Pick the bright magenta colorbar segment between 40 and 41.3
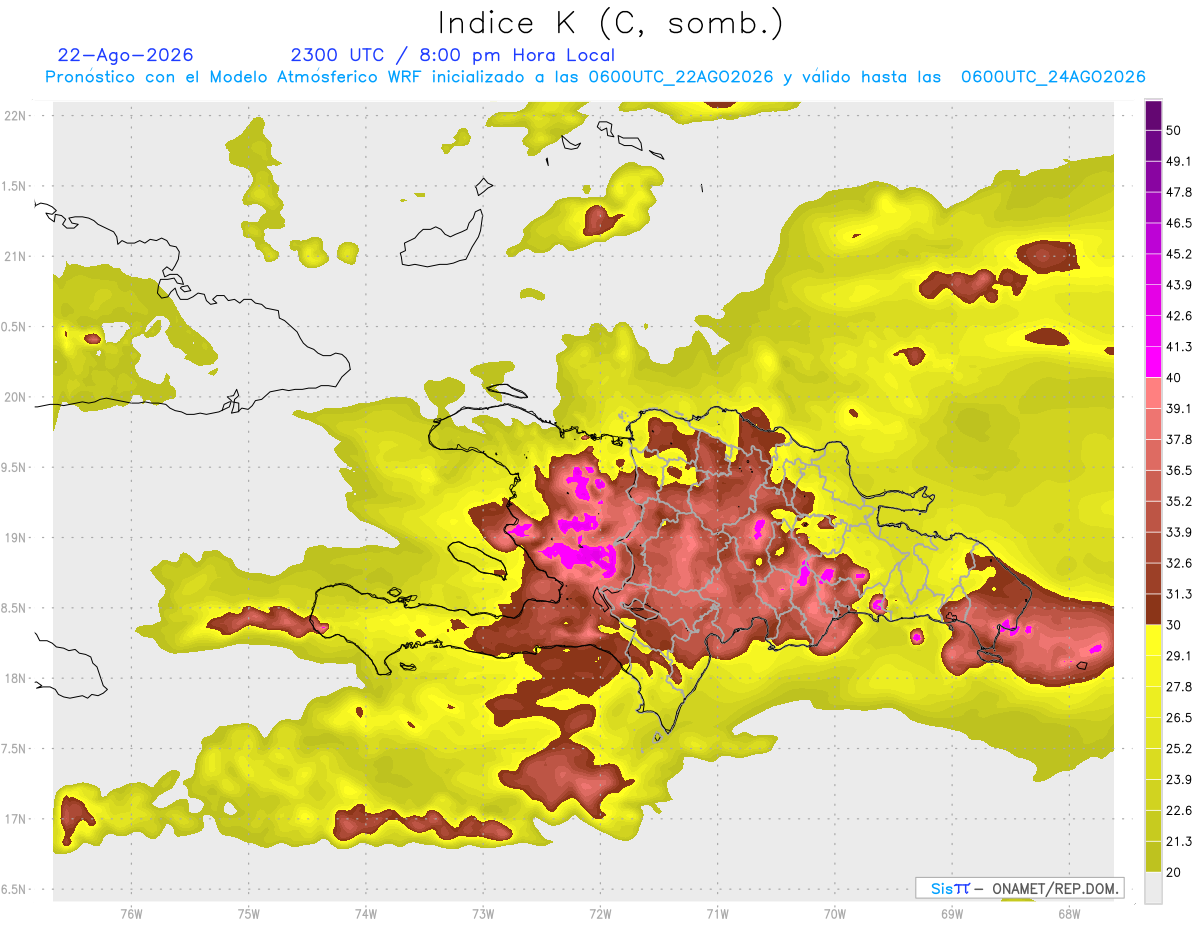 (x=1154, y=362)
